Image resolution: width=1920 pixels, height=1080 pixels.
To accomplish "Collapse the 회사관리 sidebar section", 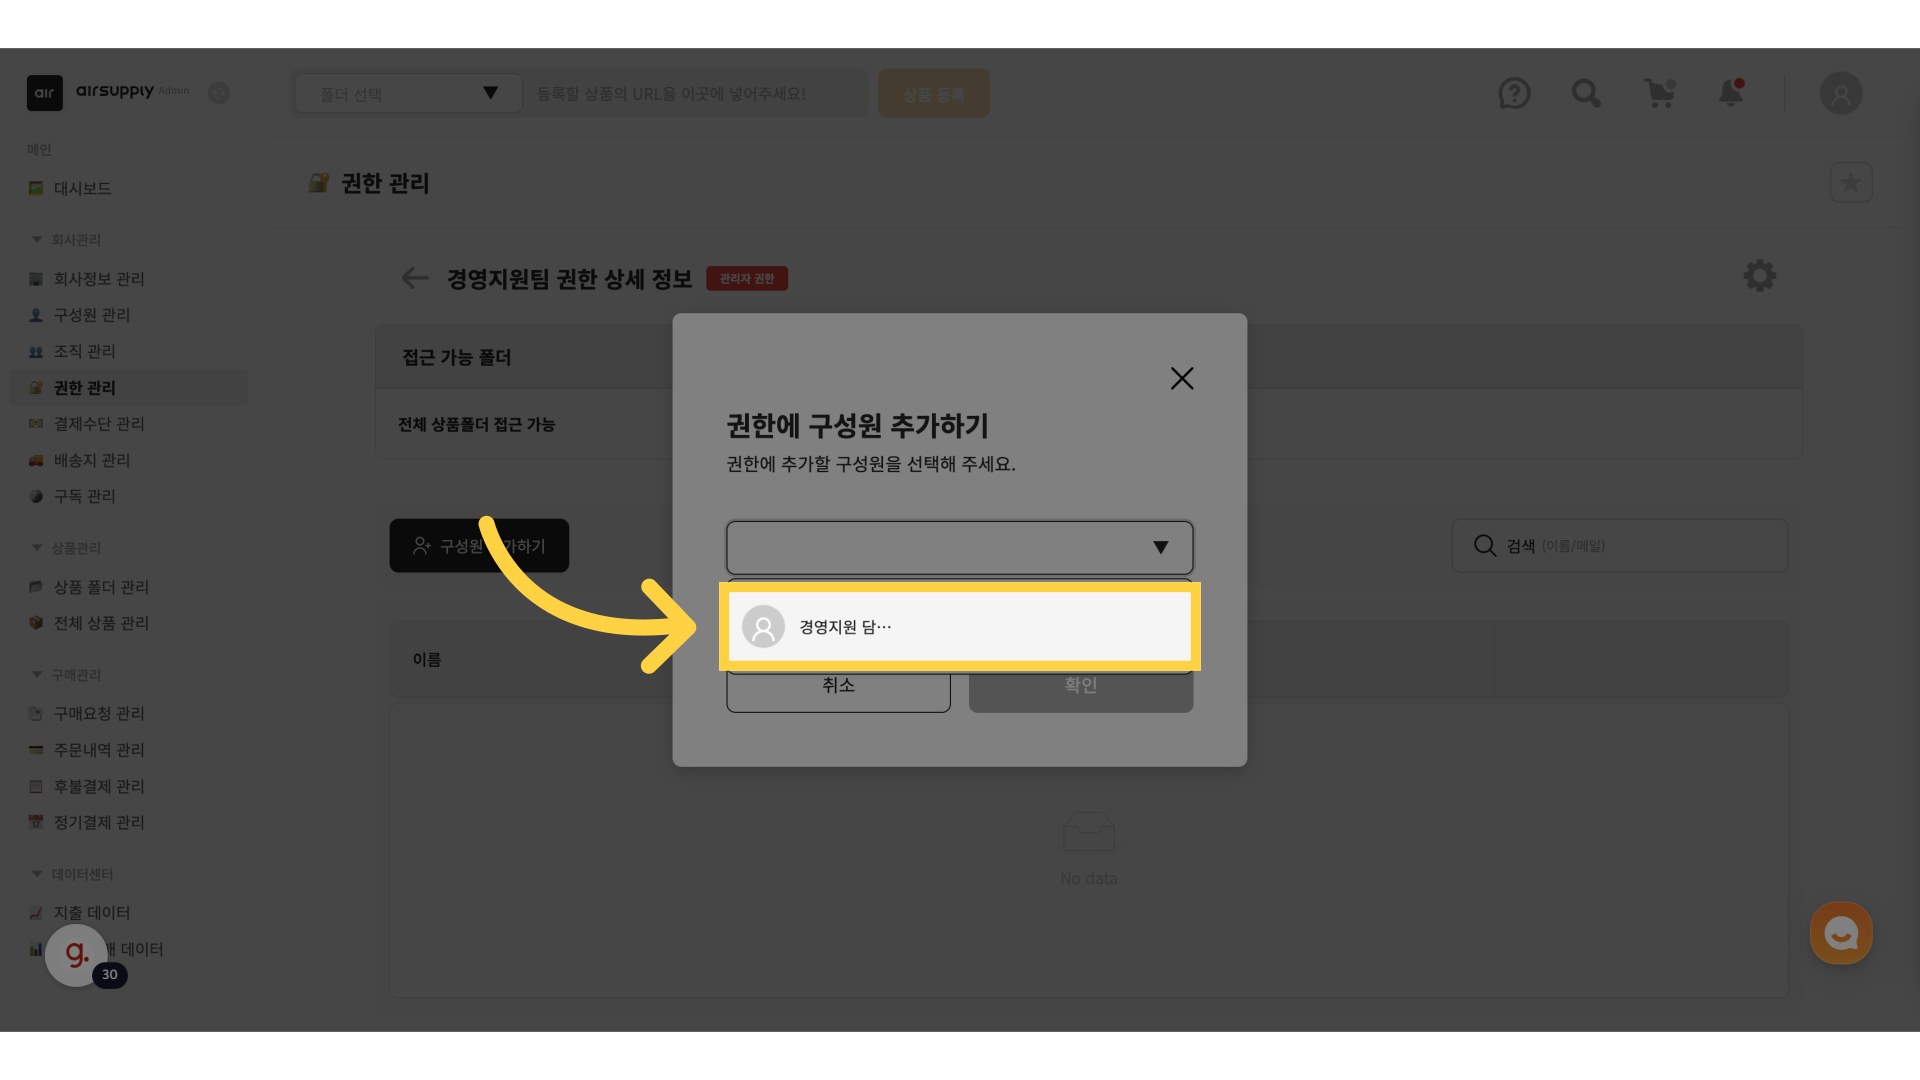I will (37, 240).
